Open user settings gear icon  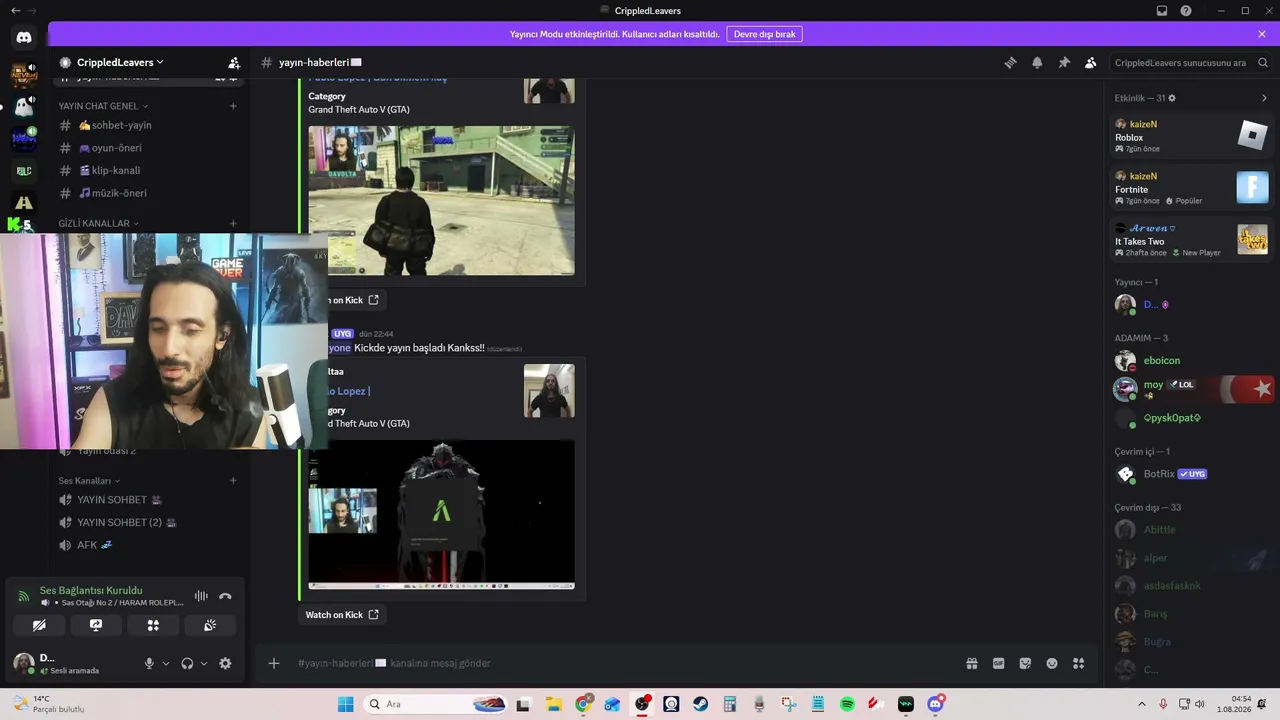click(225, 663)
